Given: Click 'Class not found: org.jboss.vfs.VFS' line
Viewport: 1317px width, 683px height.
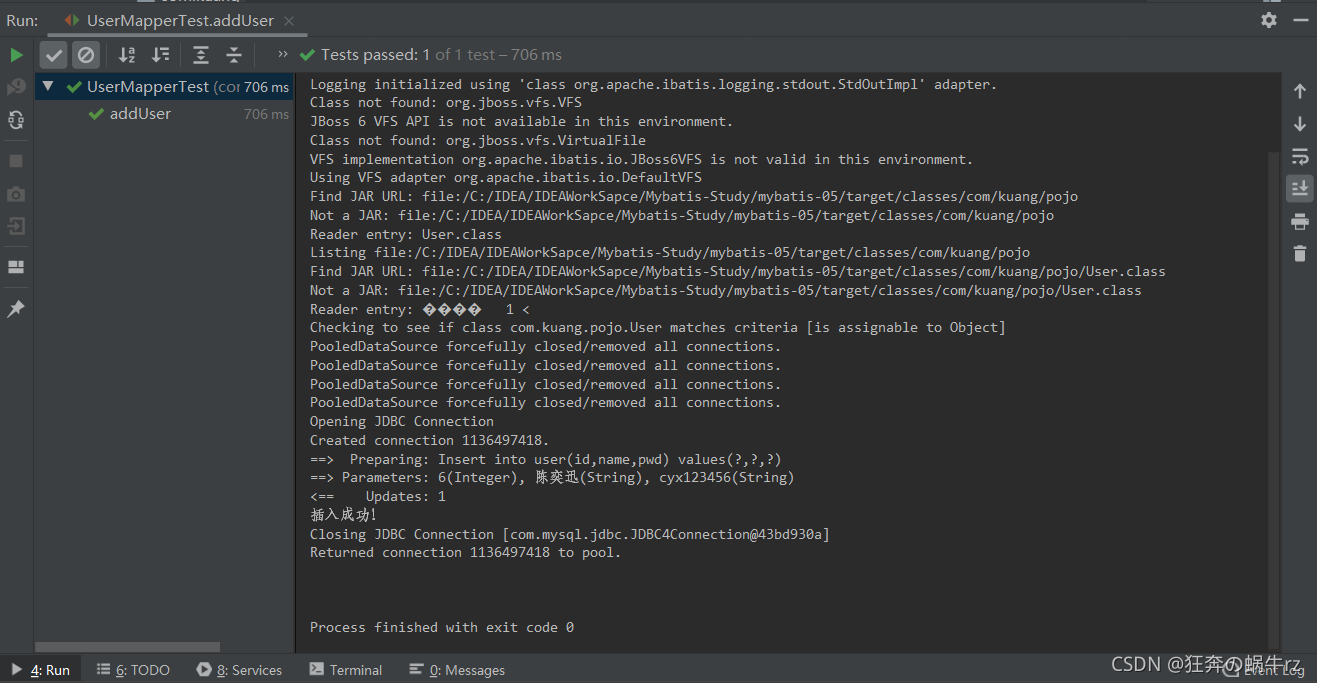Looking at the screenshot, I should [x=446, y=102].
